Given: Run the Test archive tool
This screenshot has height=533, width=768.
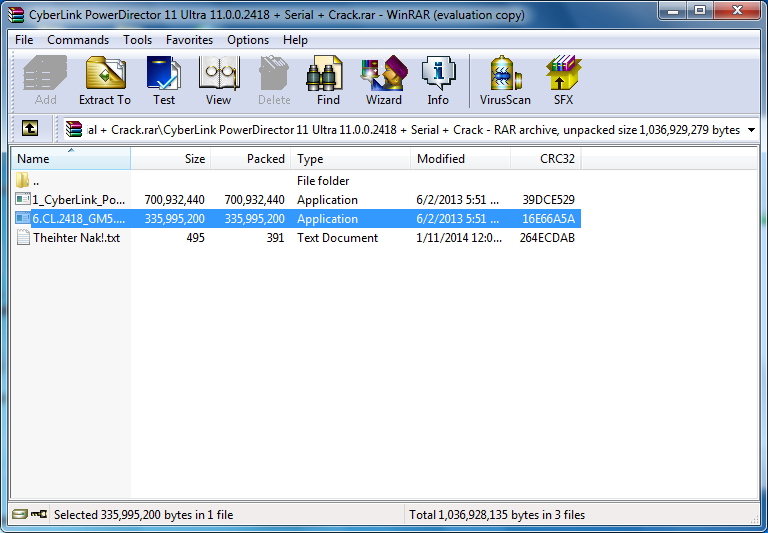Looking at the screenshot, I should coord(164,80).
